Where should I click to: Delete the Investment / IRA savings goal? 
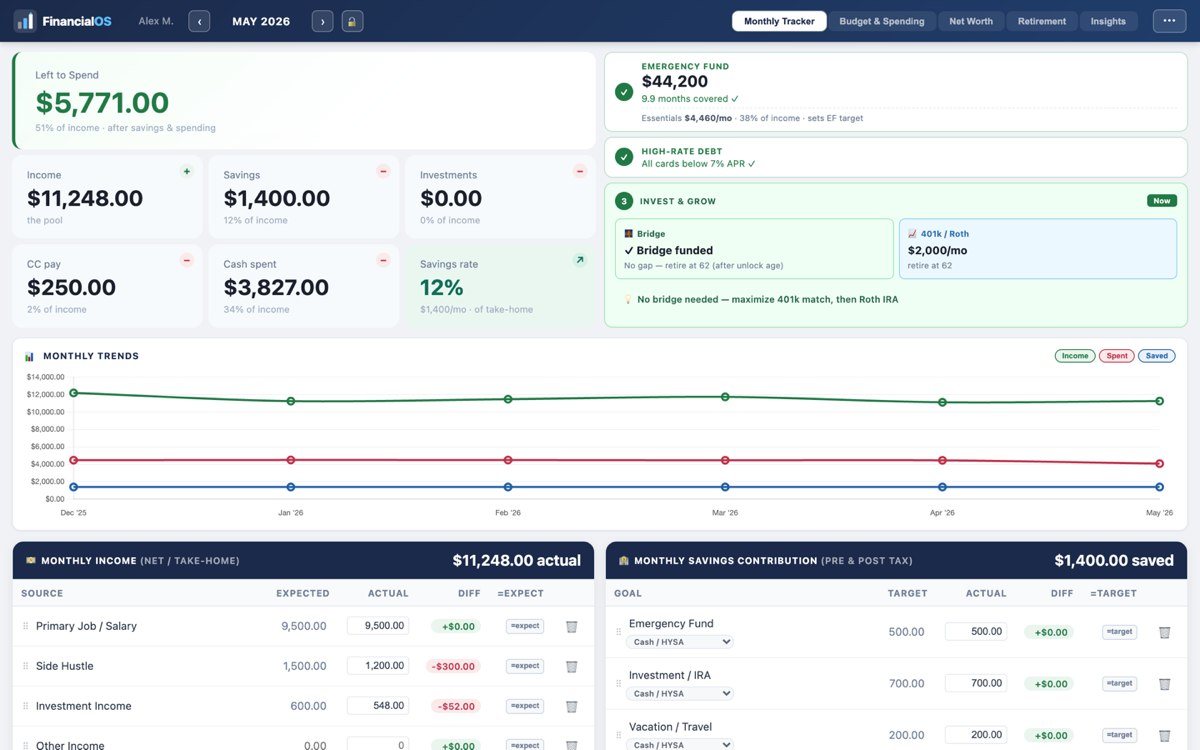pyautogui.click(x=1165, y=685)
